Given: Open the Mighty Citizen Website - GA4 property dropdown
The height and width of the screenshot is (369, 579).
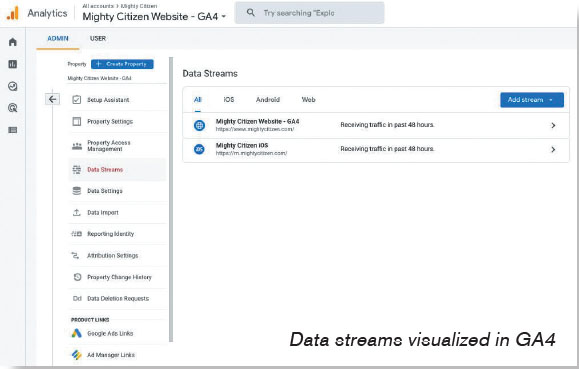Looking at the screenshot, I should coord(154,17).
